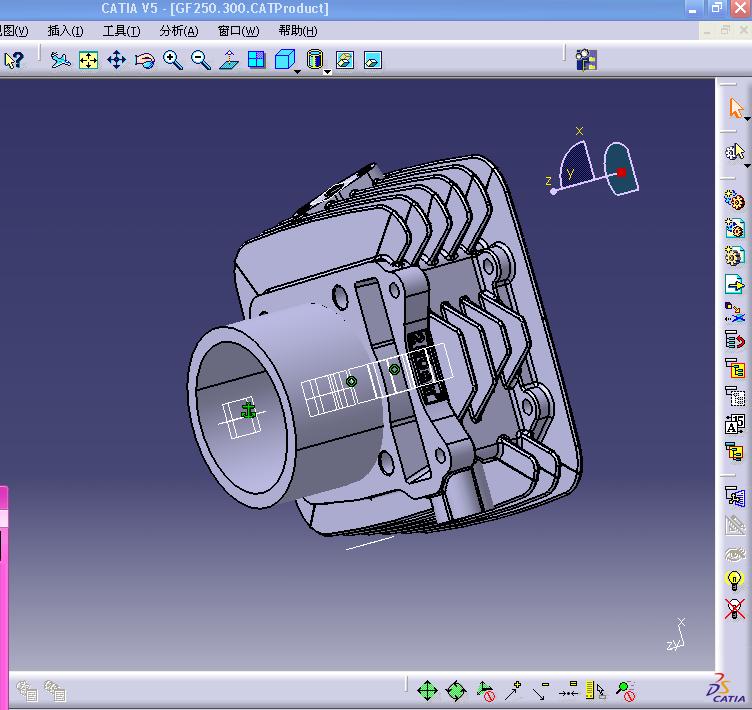Click the green Snap rotating-arrows icon
This screenshot has width=752, height=710.
(x=456, y=691)
